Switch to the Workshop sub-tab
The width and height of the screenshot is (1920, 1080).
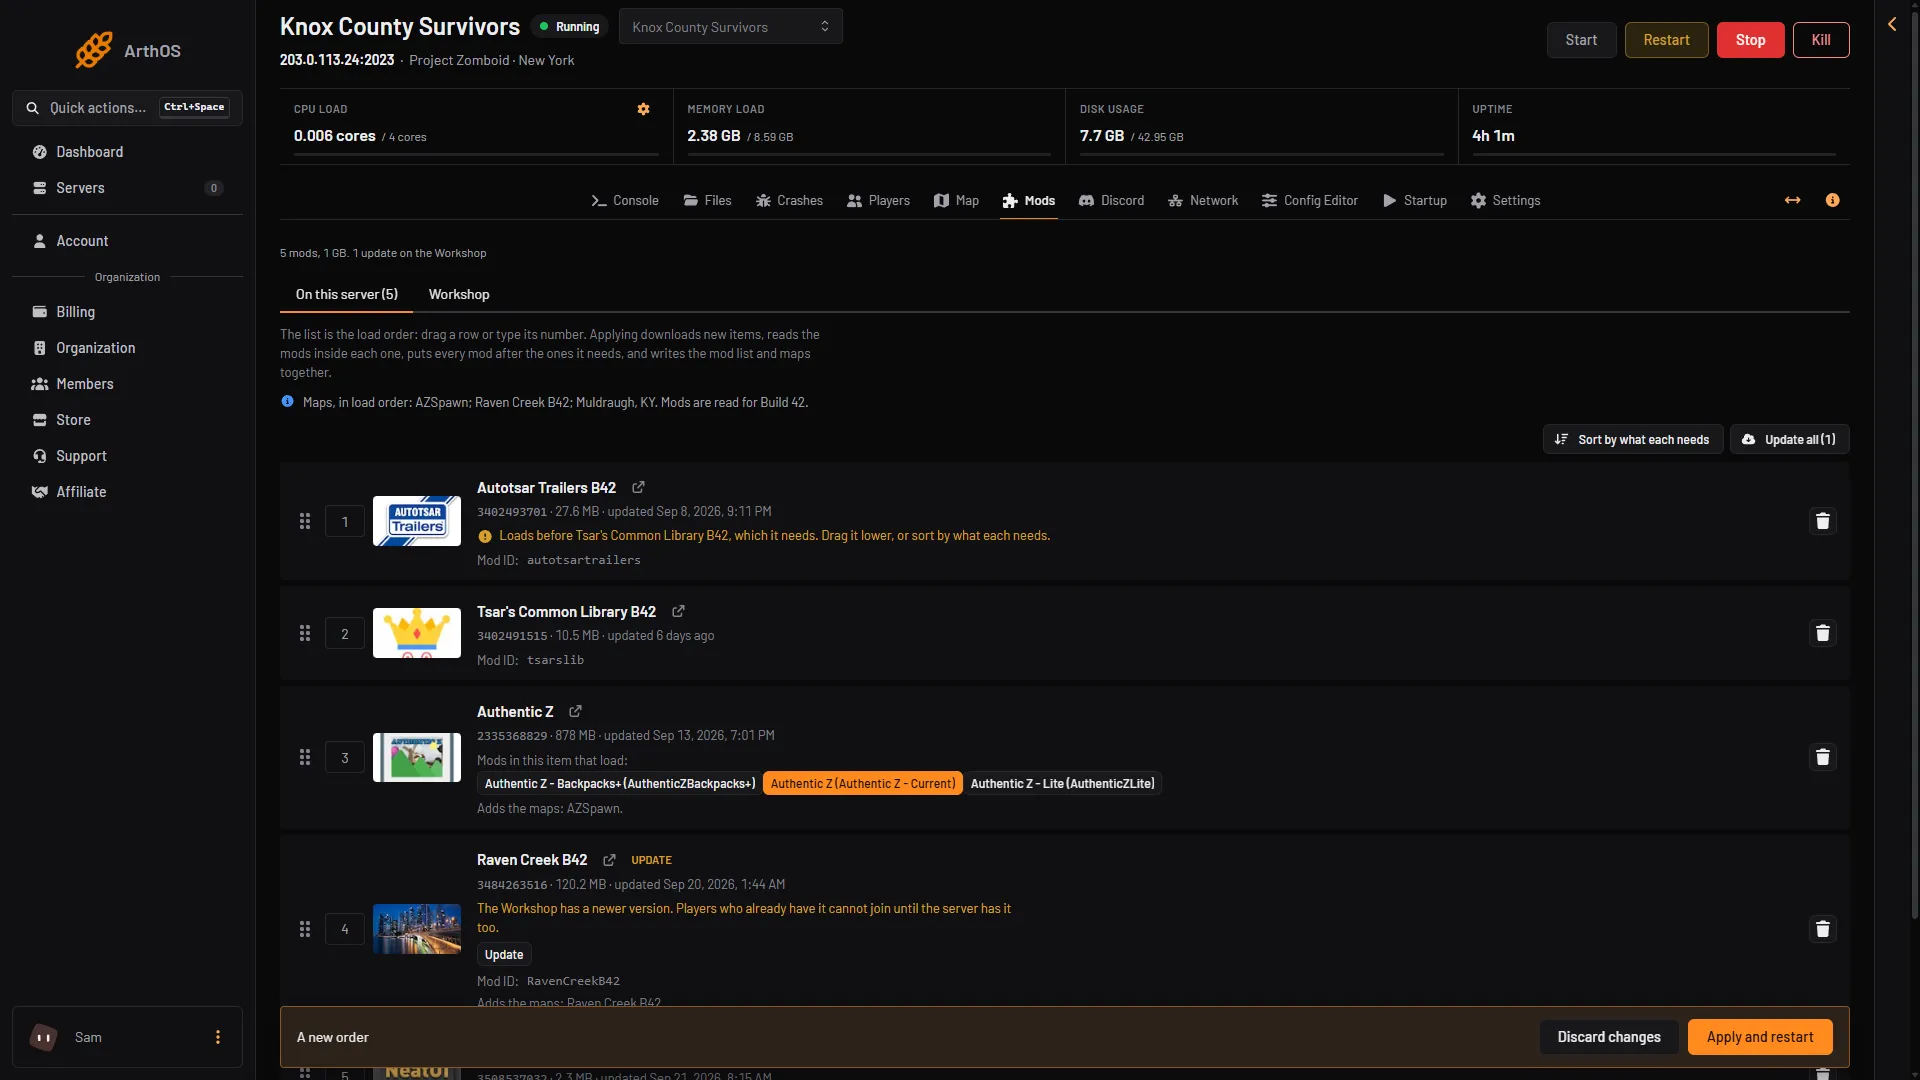[459, 294]
